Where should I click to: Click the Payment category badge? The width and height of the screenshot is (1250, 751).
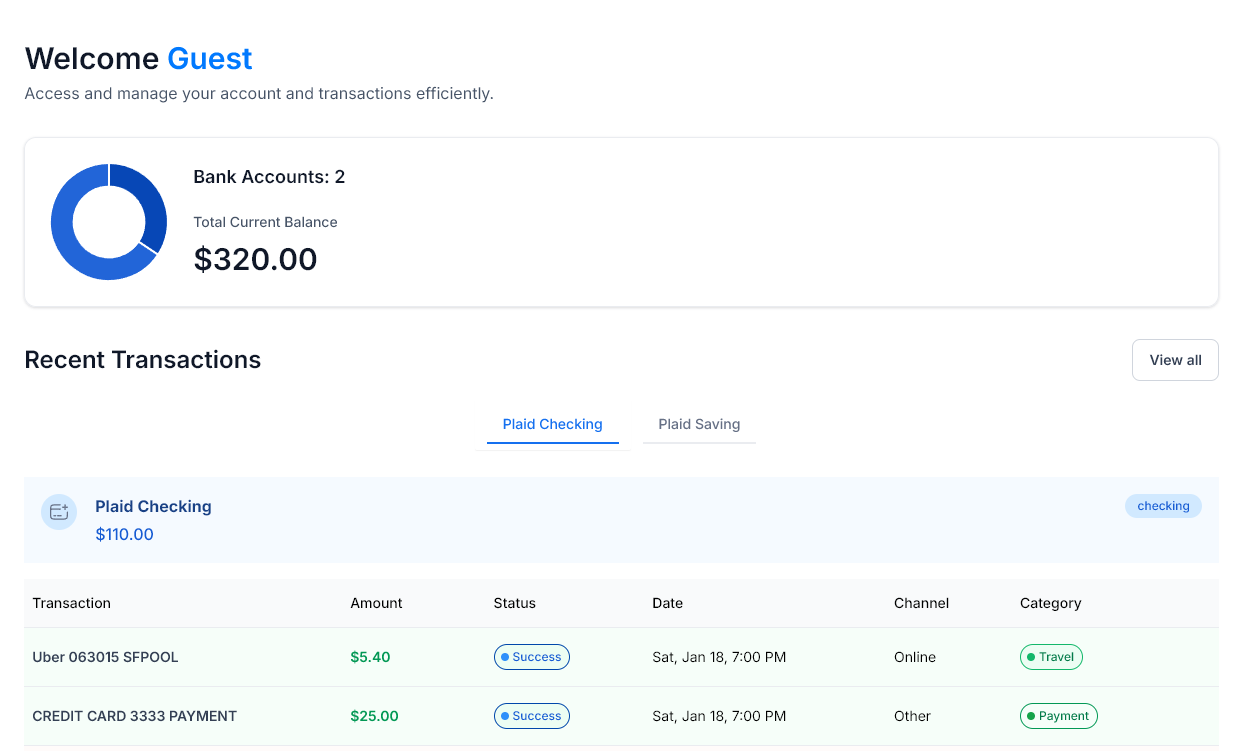click(1058, 716)
